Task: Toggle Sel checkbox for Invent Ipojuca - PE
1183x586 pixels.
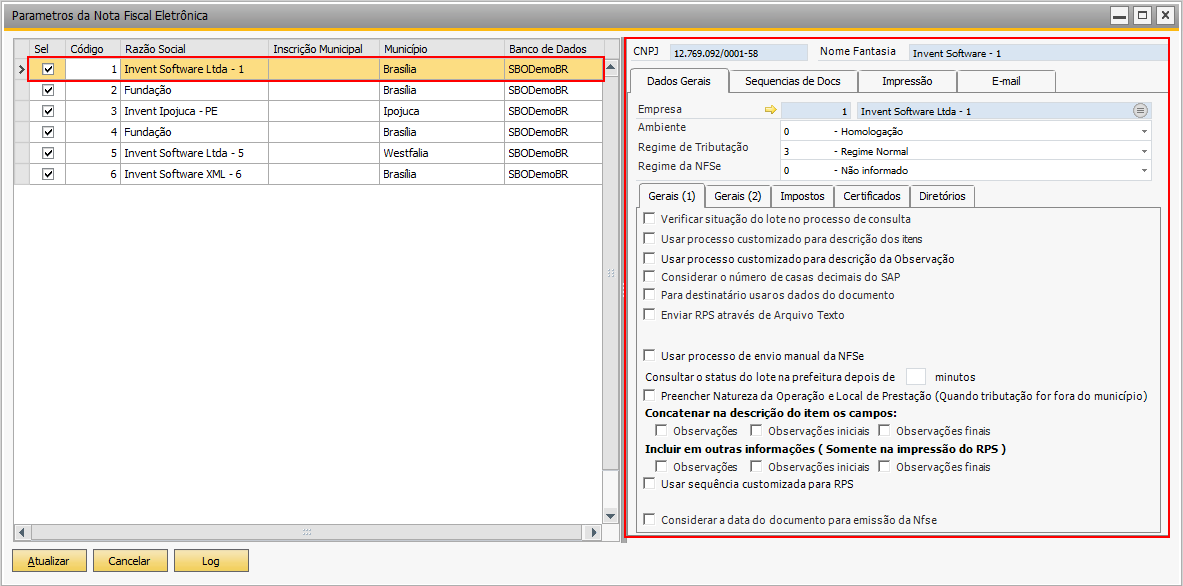Action: [x=48, y=111]
